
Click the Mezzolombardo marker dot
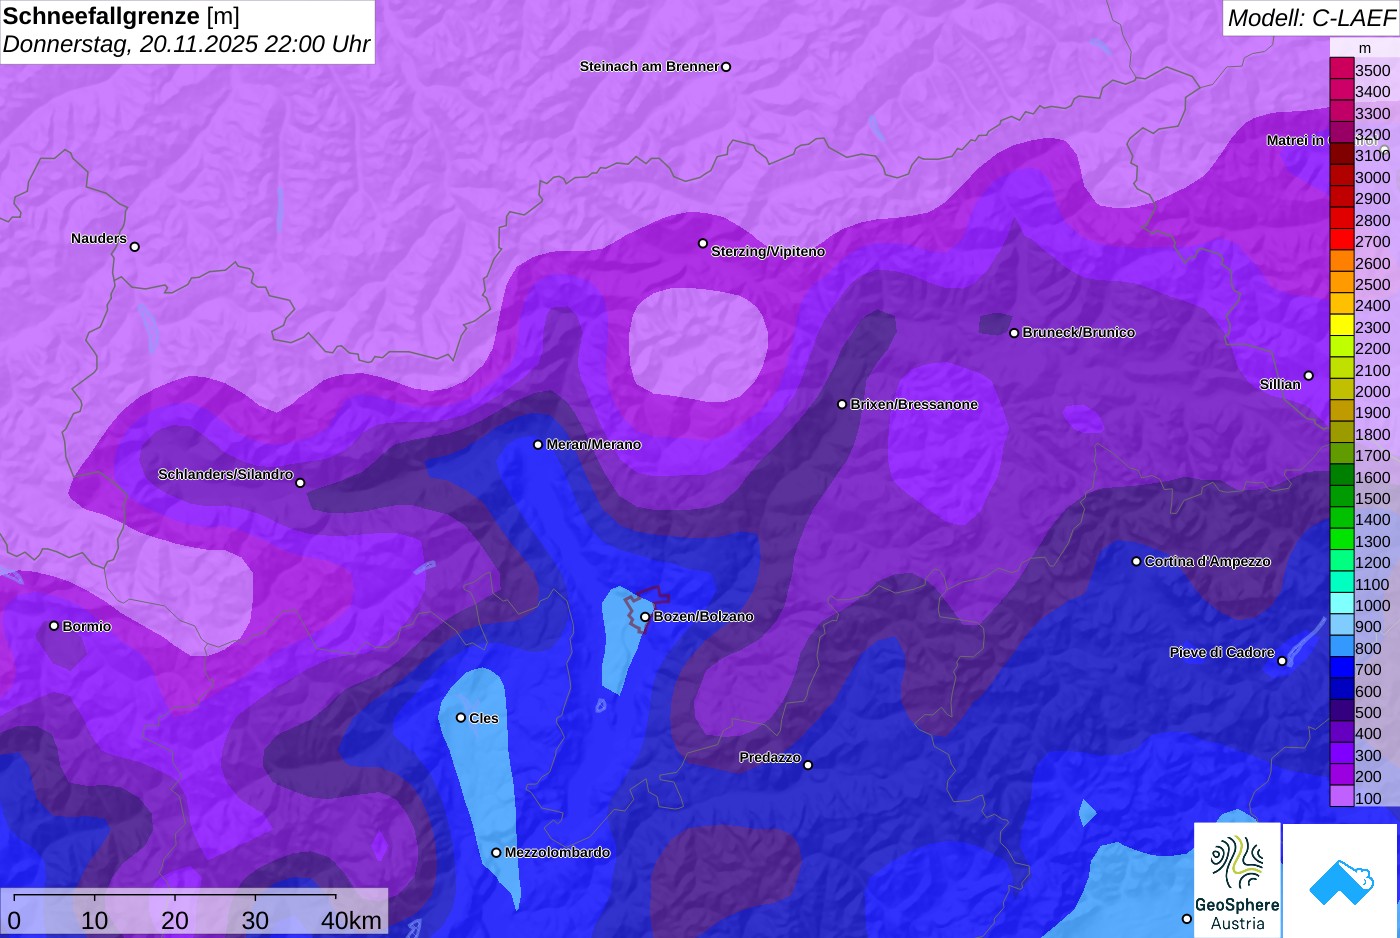pos(496,853)
